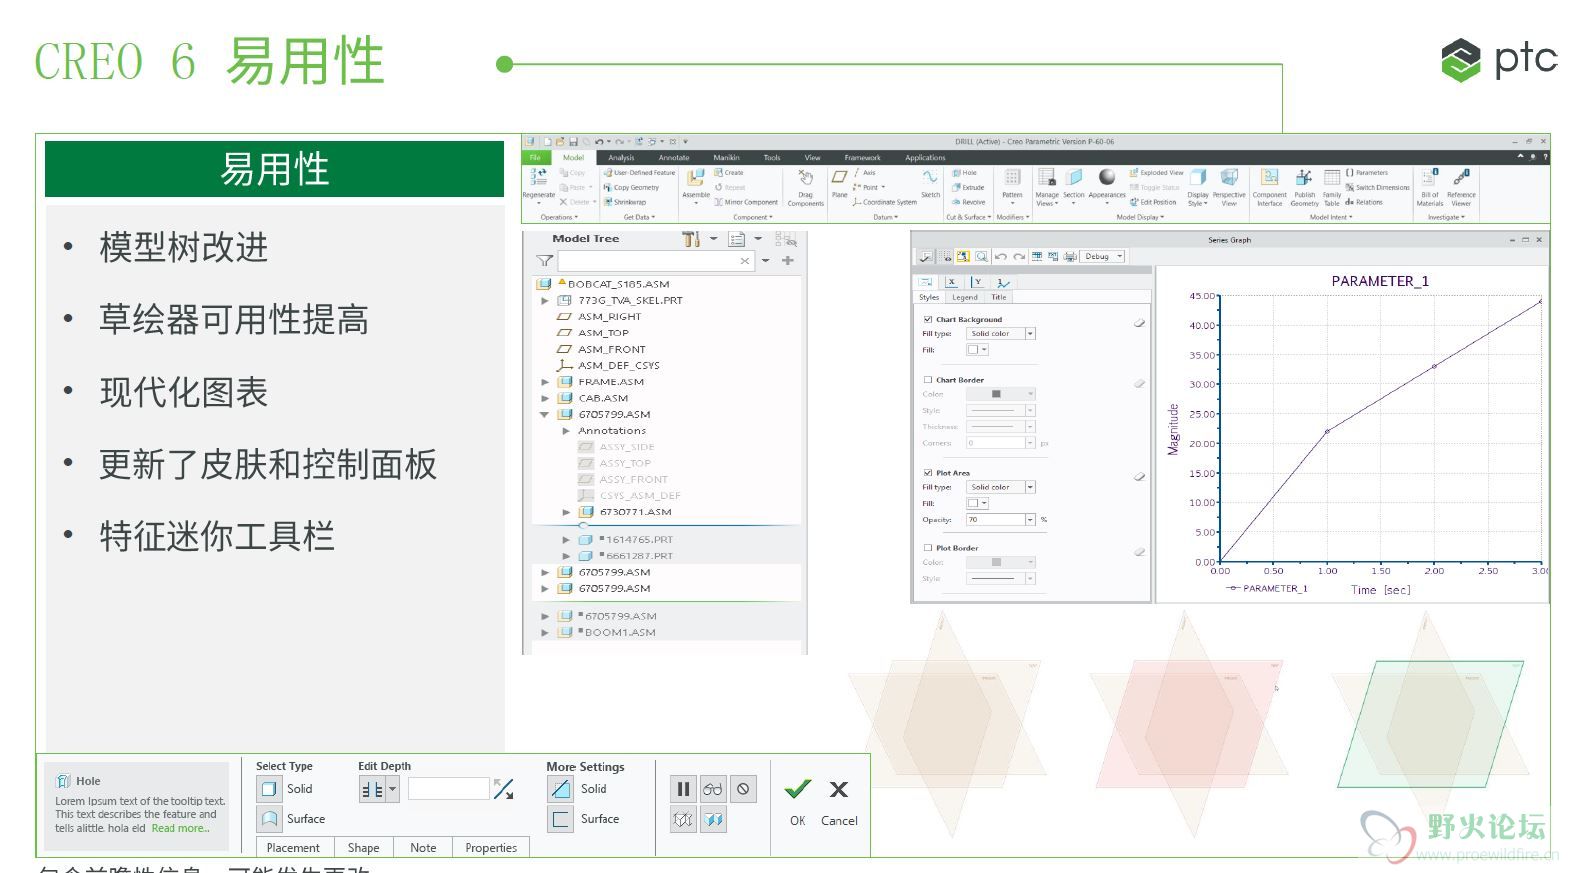Expand the 773G_TVA_SKEL.PRT node
The height and width of the screenshot is (873, 1569).
[545, 300]
